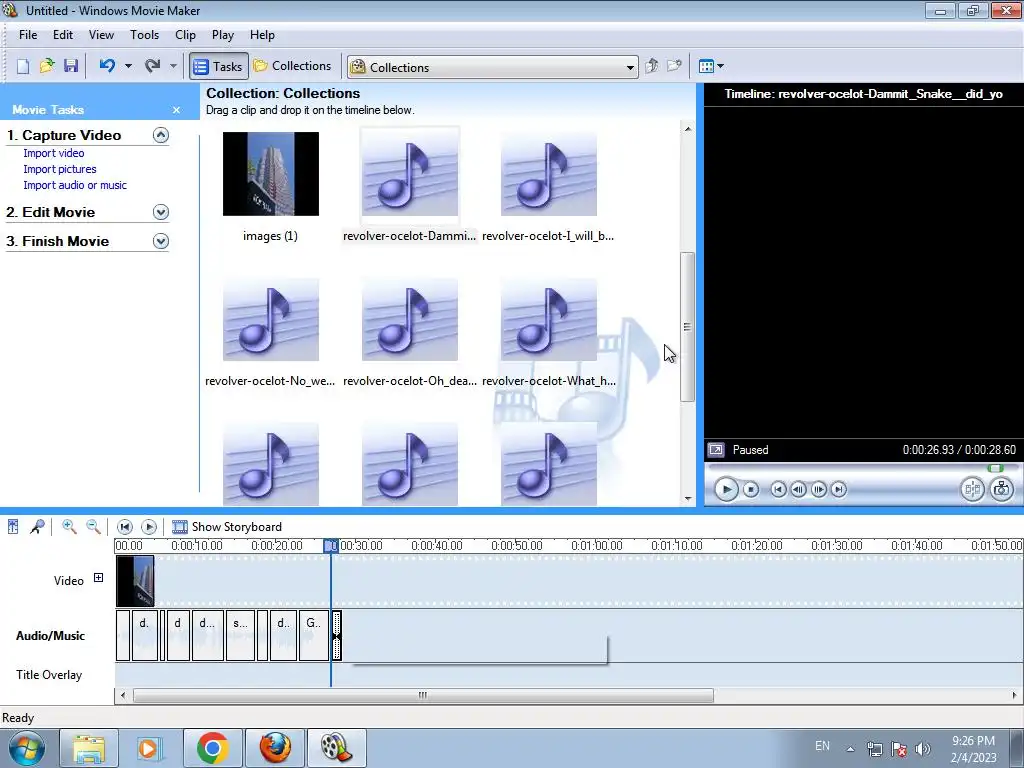Click the preview Play button
Viewport: 1024px width, 768px height.
point(726,489)
